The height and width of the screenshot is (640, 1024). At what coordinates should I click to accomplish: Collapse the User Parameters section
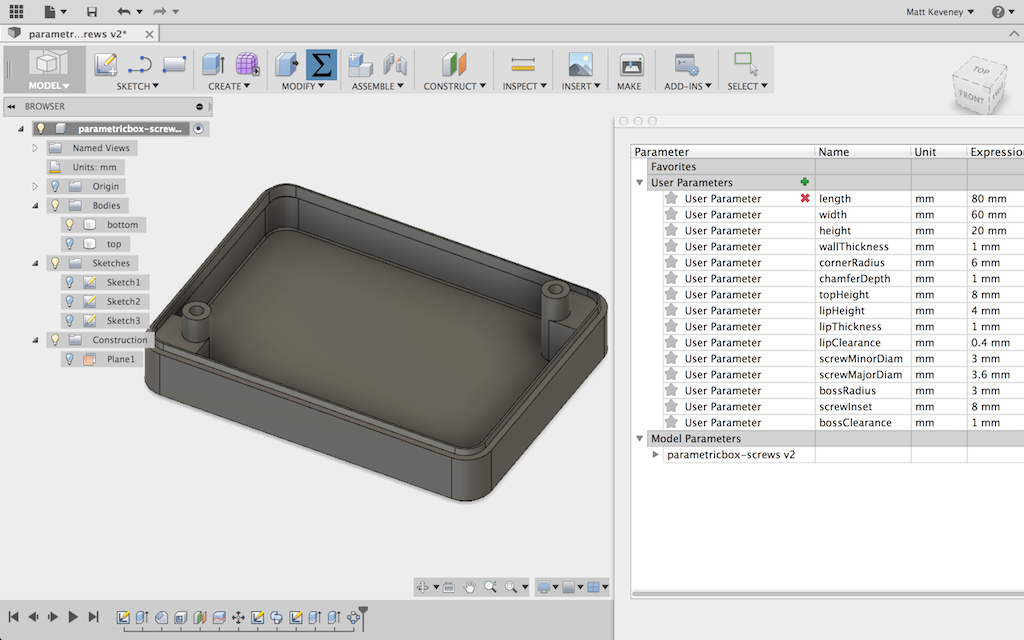point(639,182)
